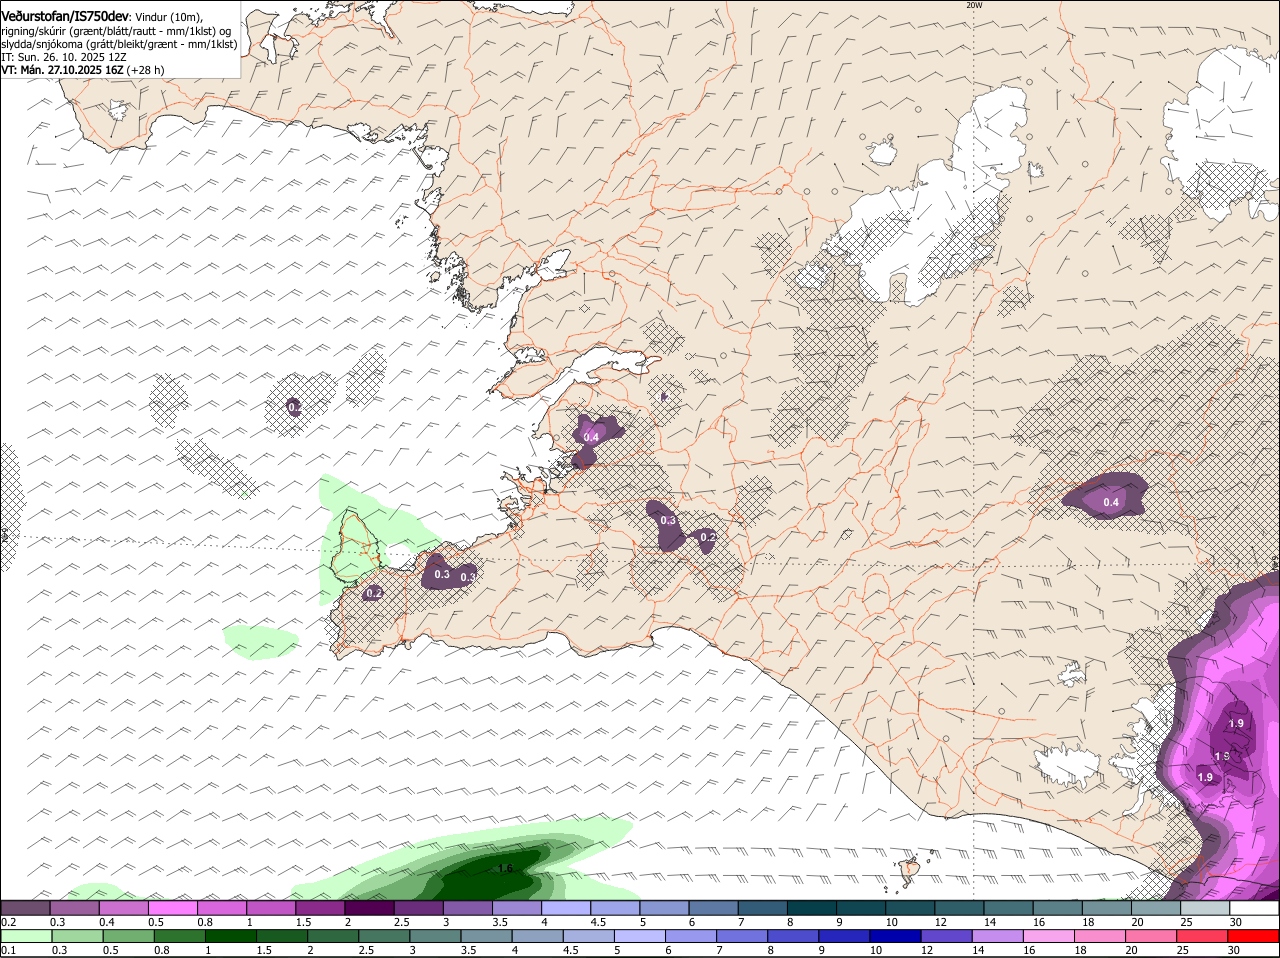Pick the bright red 30 swatch in the lower scale
Screen dimensions: 1280x958
click(1254, 936)
